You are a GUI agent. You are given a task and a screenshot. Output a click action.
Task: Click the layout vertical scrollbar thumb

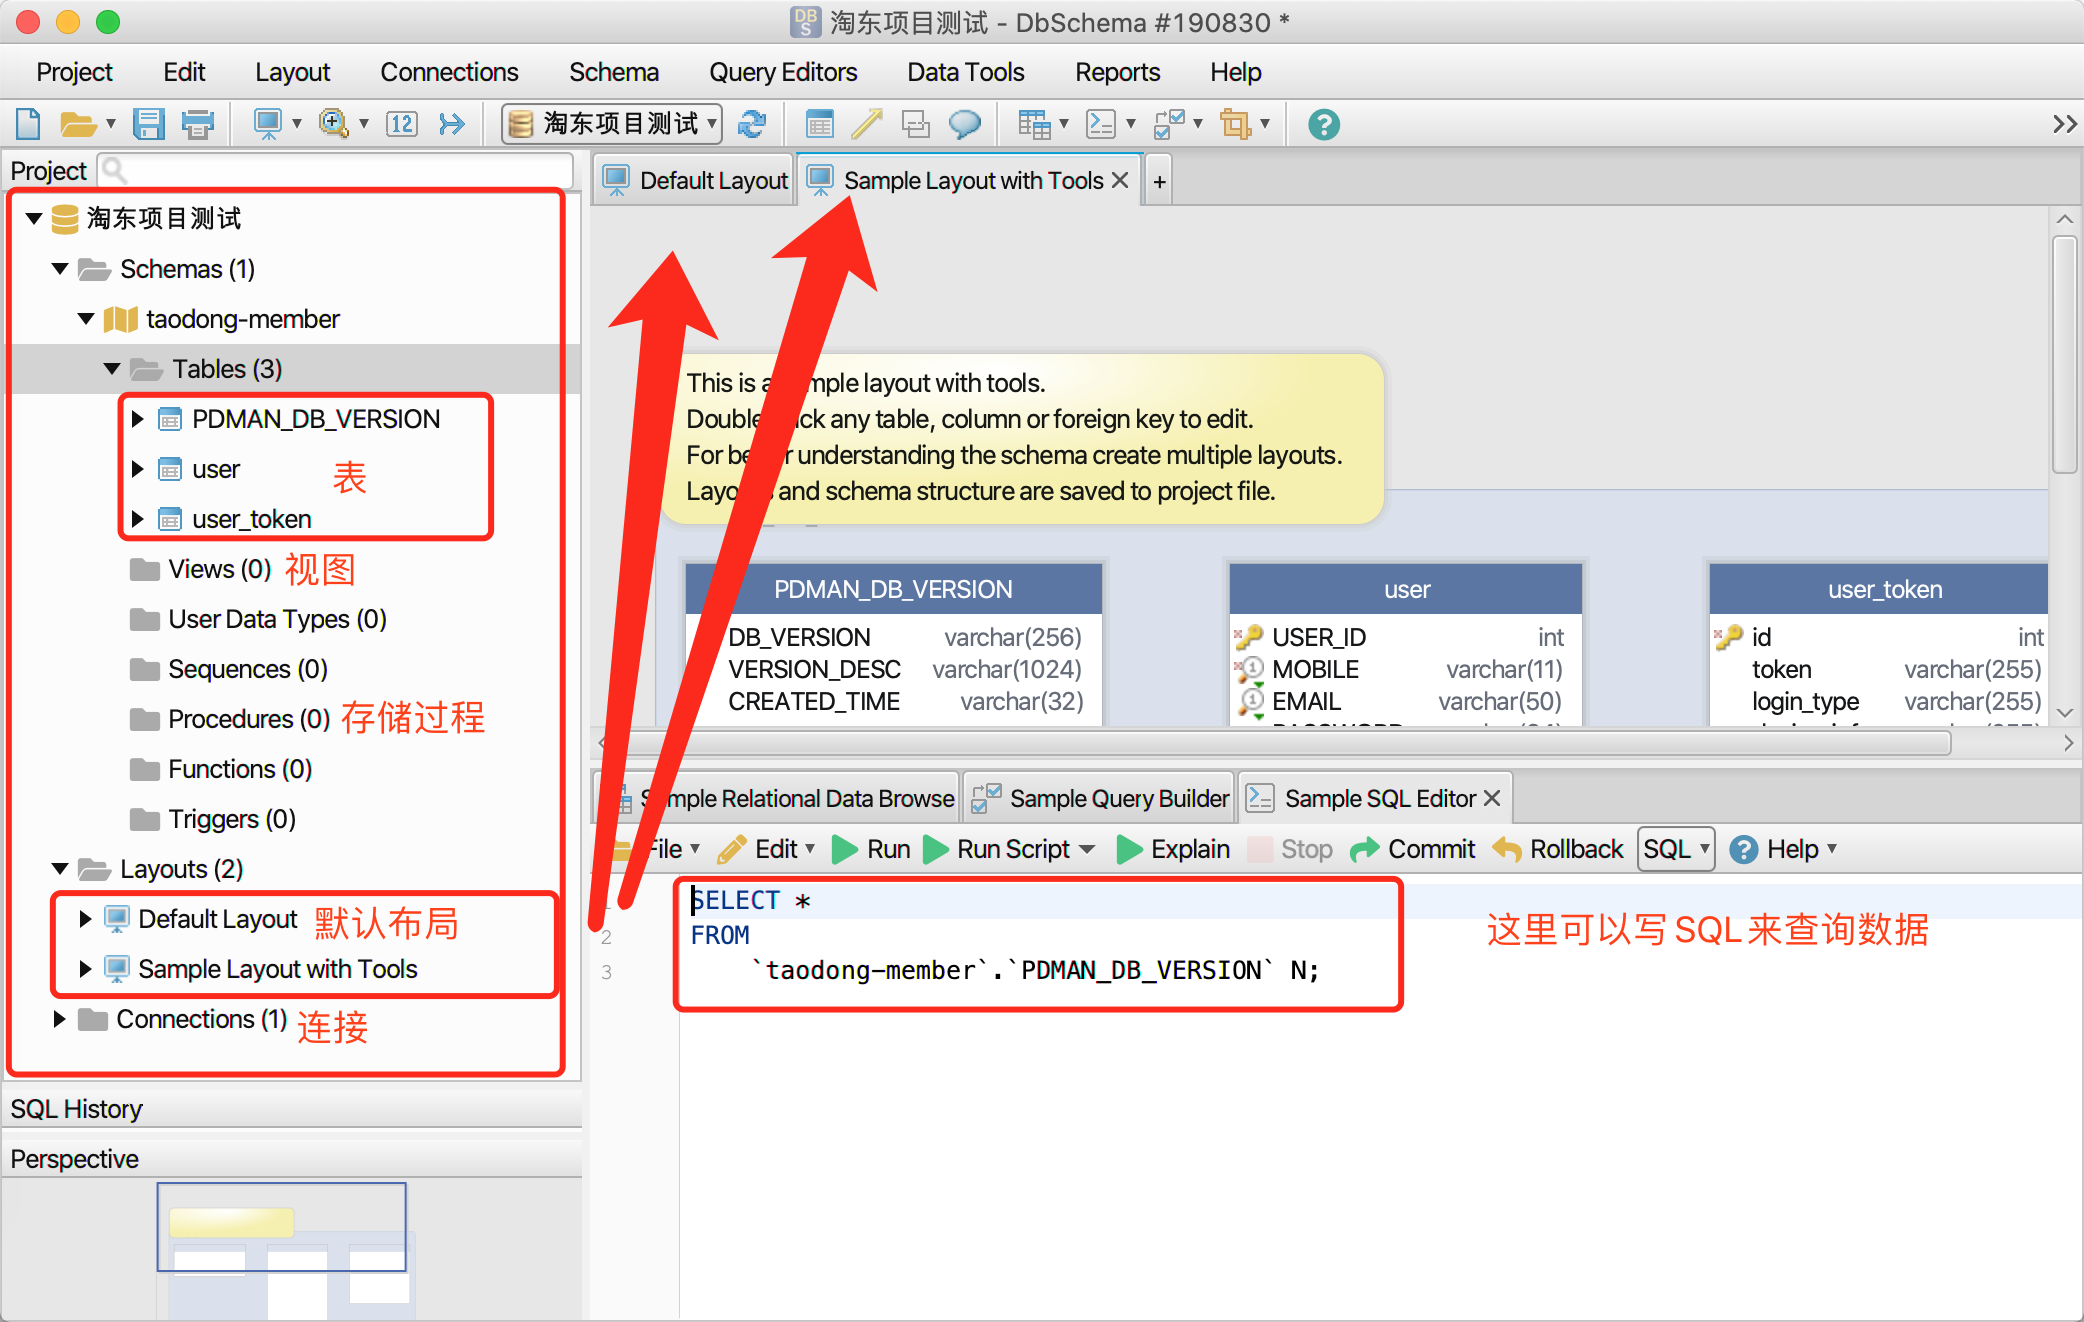point(2064,354)
